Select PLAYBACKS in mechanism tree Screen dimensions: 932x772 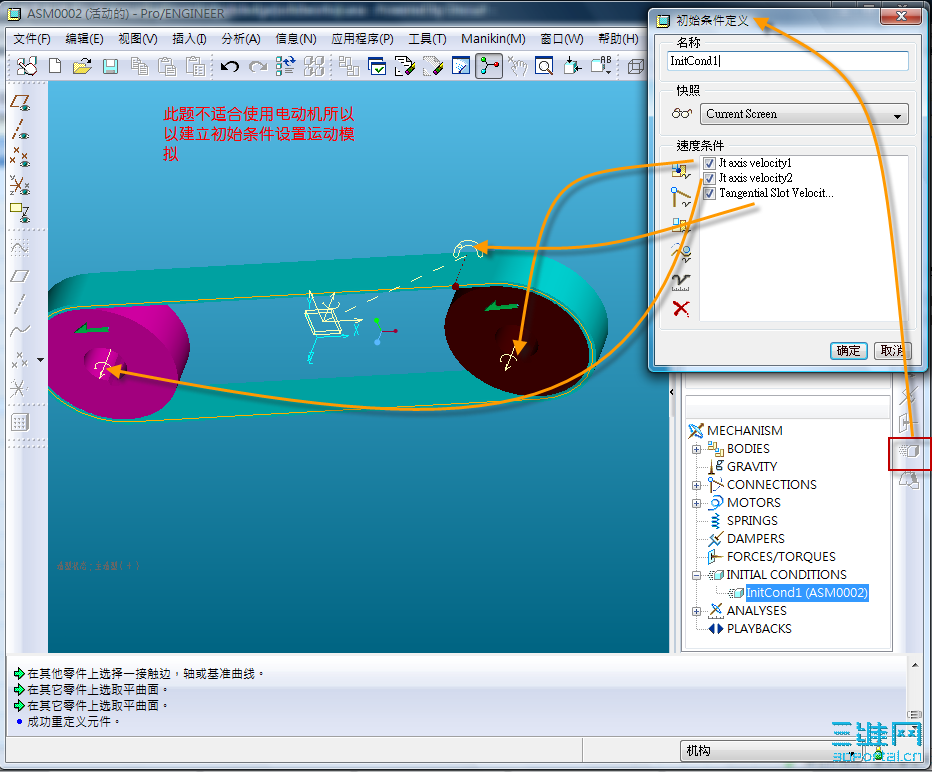click(759, 629)
